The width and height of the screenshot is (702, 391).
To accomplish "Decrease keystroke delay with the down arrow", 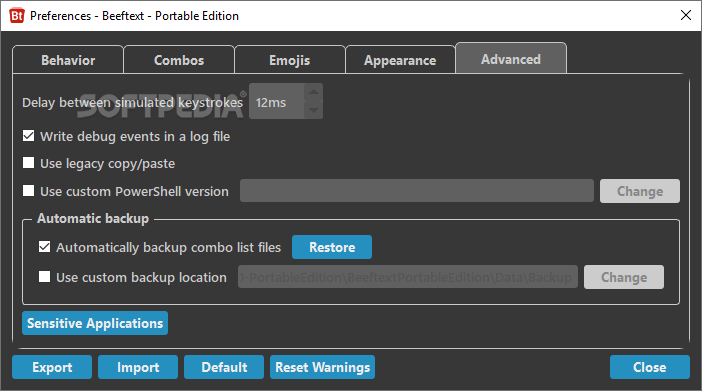I will [x=314, y=110].
